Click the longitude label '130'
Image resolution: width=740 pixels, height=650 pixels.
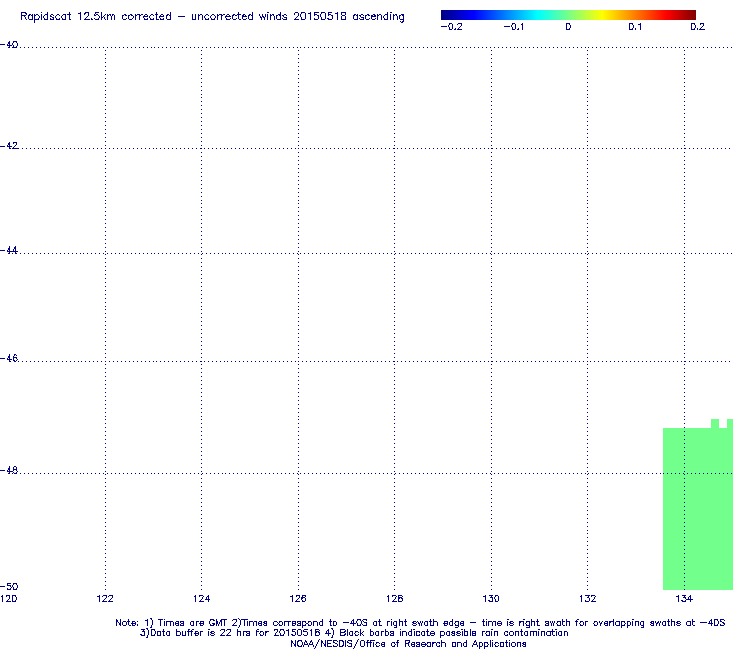pos(491,599)
